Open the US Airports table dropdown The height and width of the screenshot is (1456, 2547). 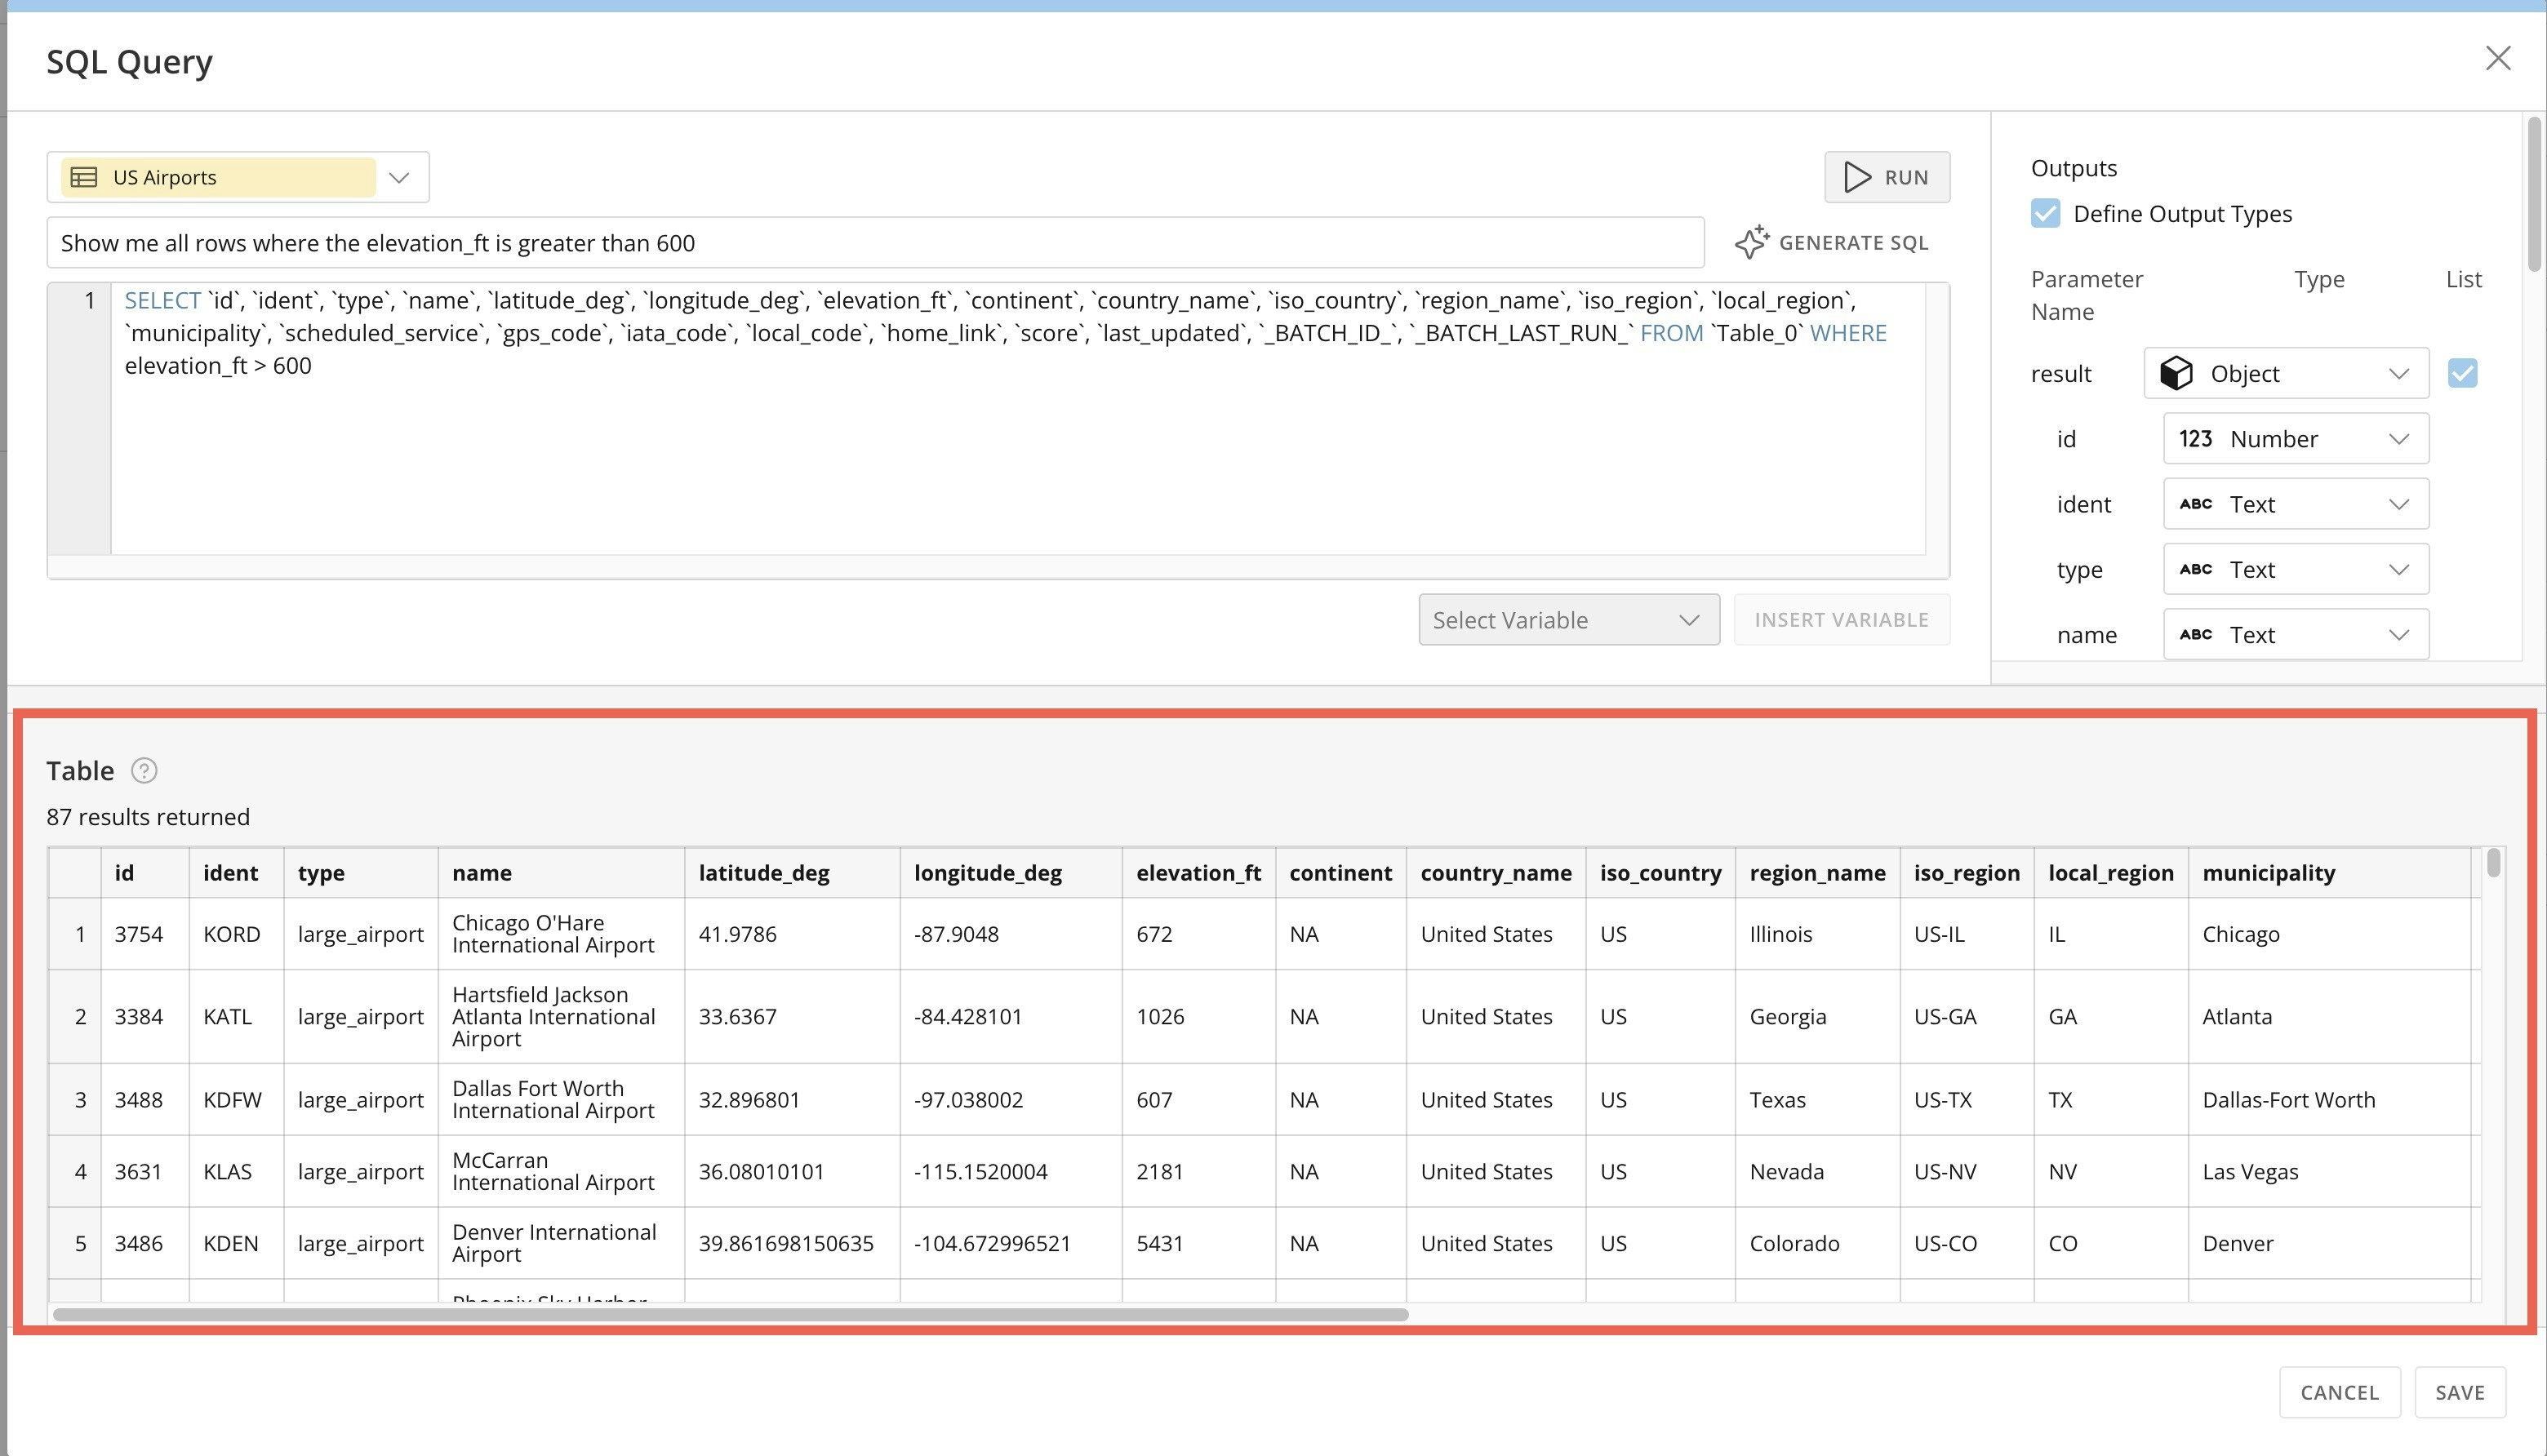pyautogui.click(x=399, y=177)
